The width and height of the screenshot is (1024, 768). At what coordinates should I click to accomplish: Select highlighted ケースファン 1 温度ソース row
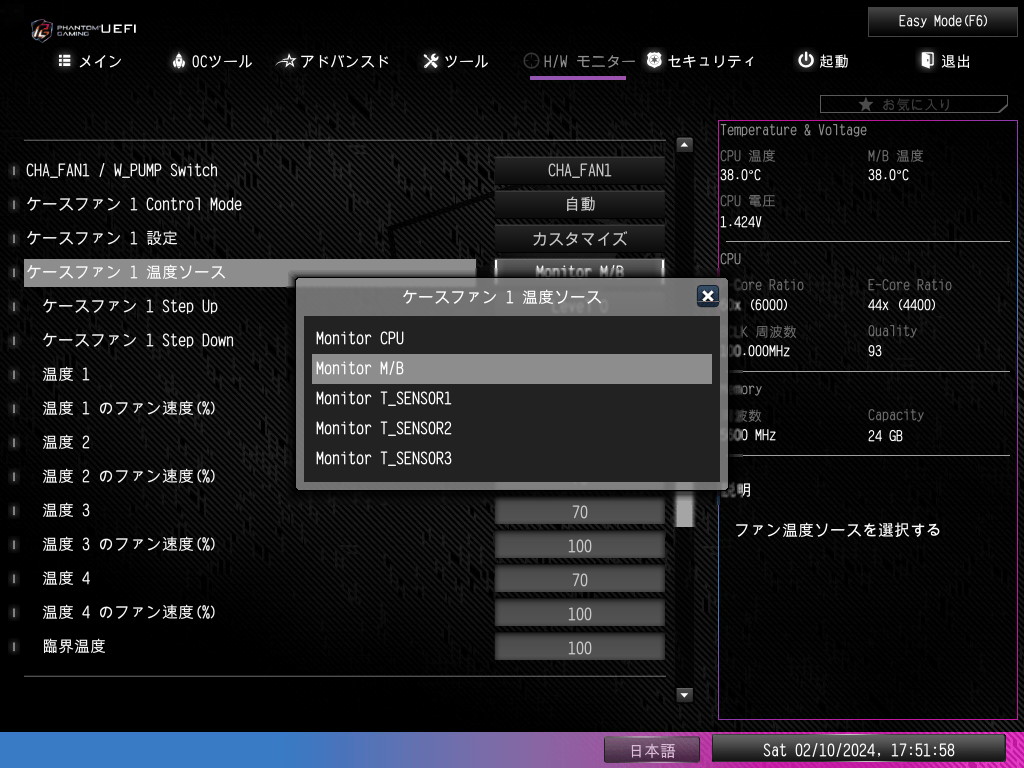coord(250,273)
